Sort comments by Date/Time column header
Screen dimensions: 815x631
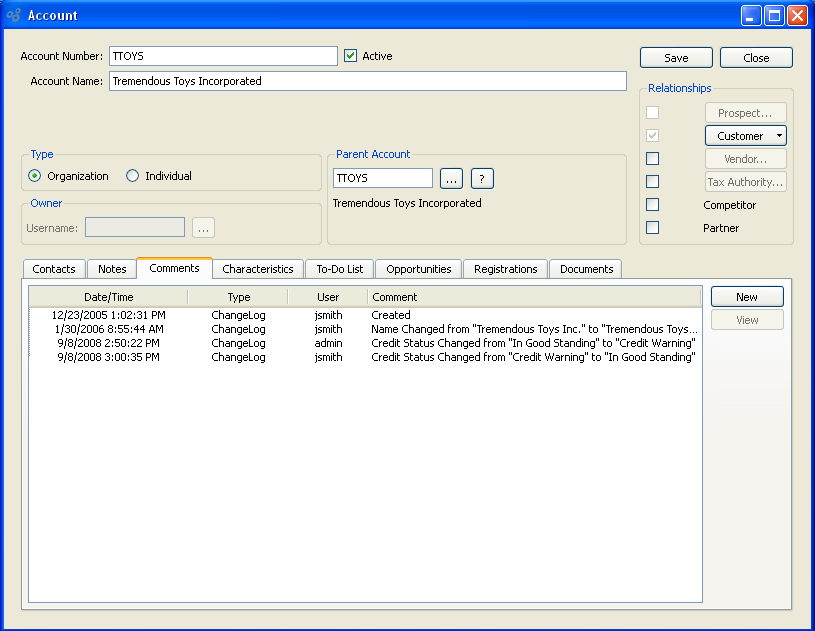pyautogui.click(x=108, y=297)
